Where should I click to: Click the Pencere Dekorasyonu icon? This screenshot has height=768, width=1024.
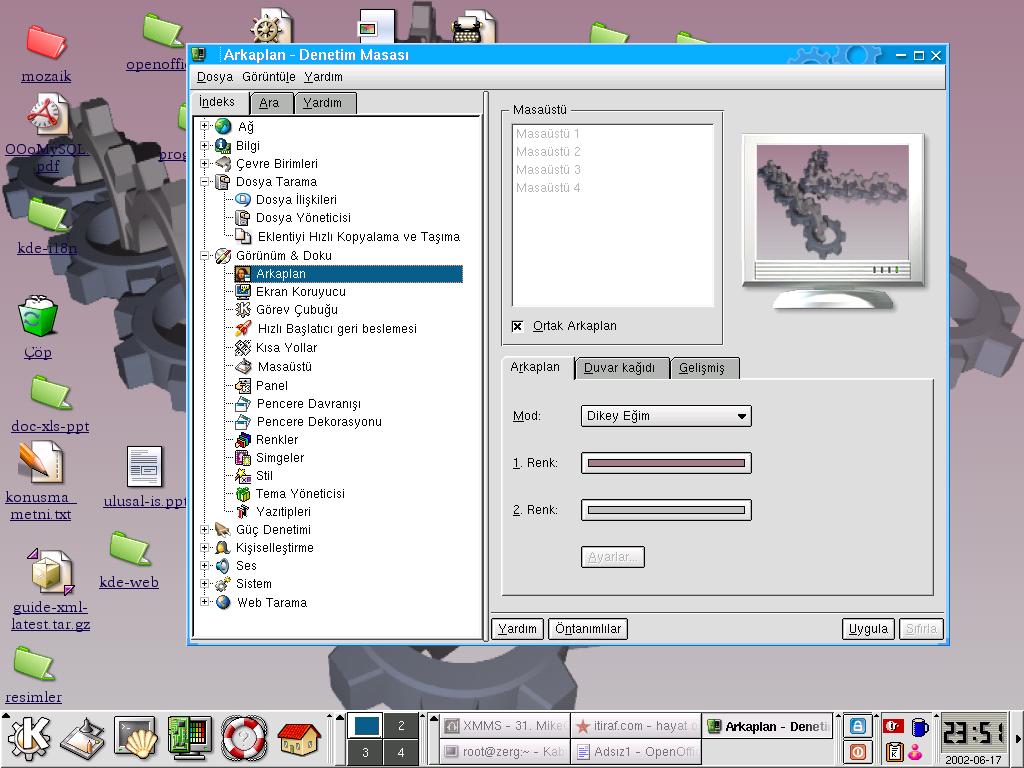click(x=242, y=422)
